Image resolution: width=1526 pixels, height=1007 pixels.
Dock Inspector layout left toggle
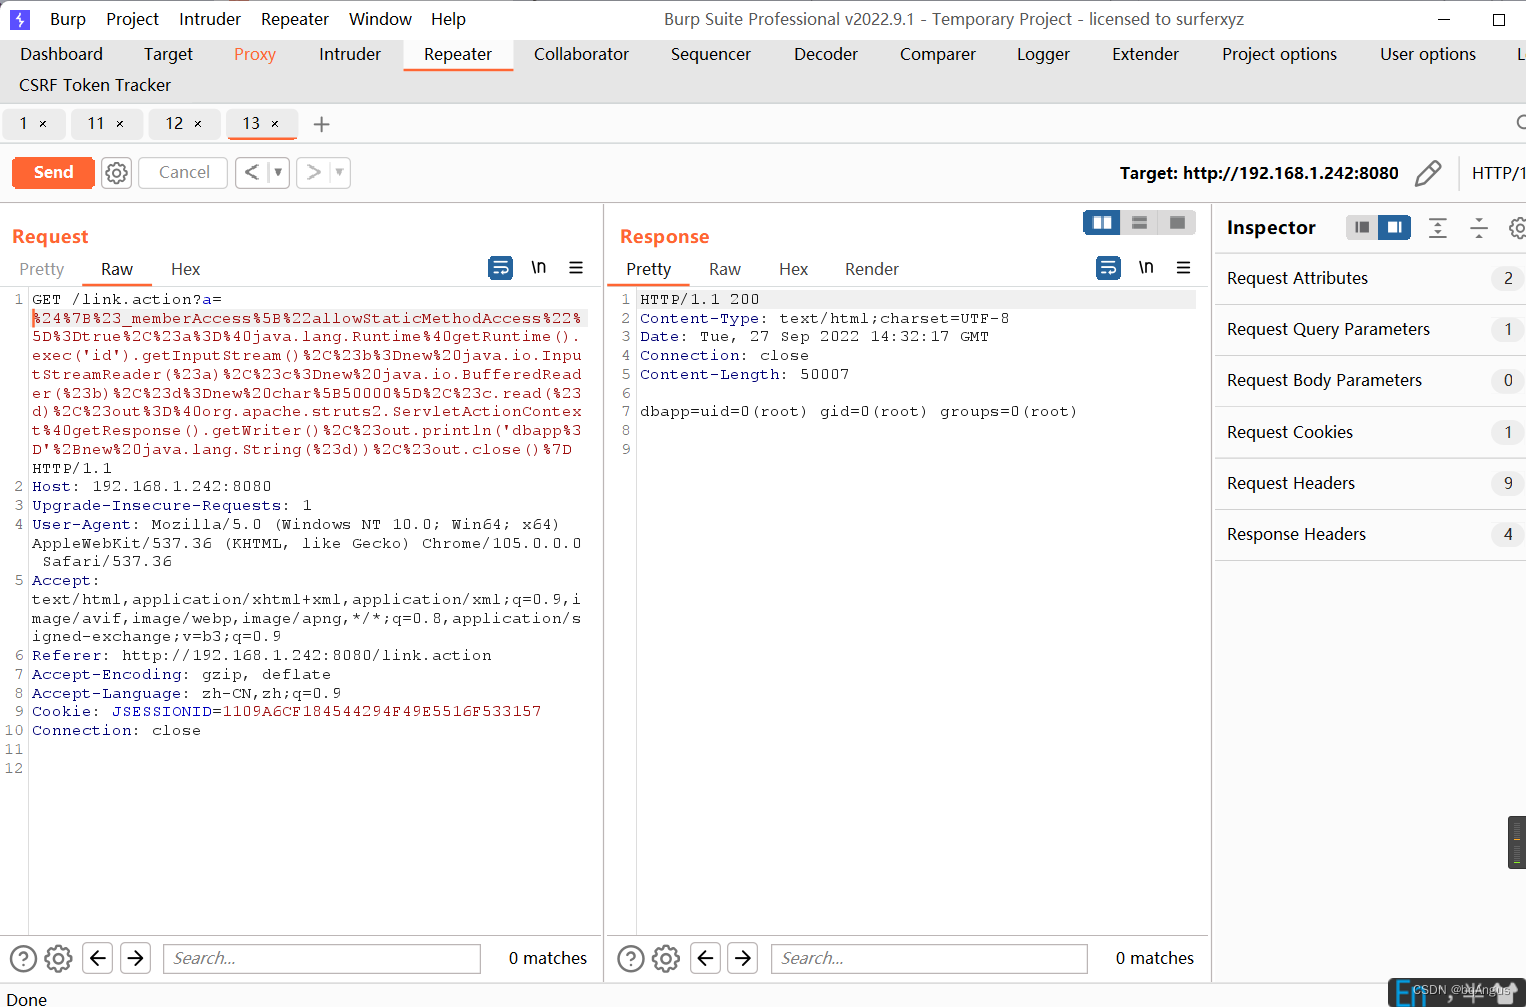click(1362, 228)
